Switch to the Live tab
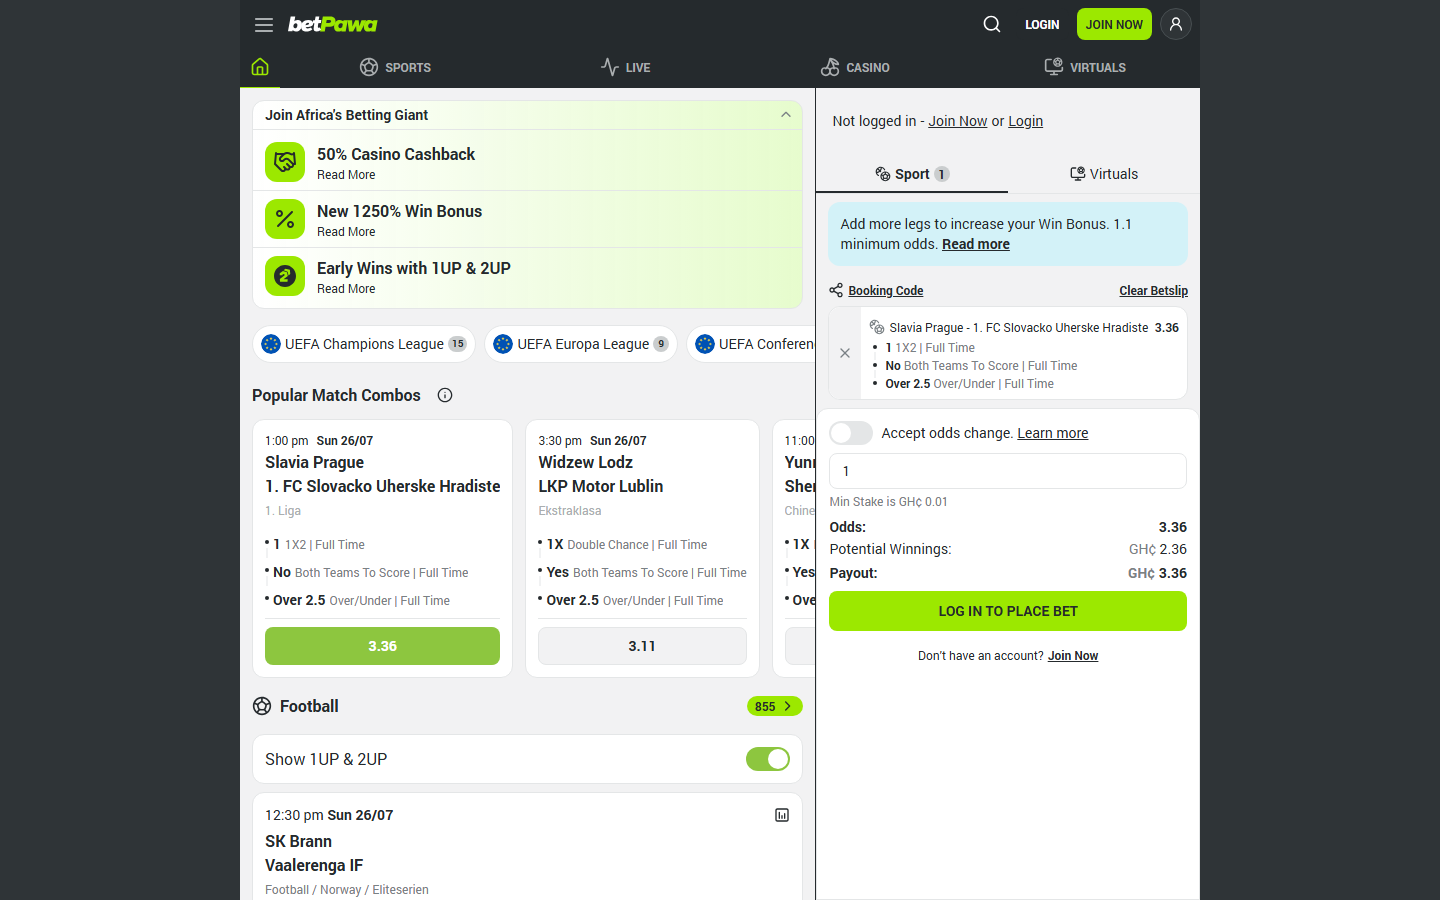 coord(626,67)
